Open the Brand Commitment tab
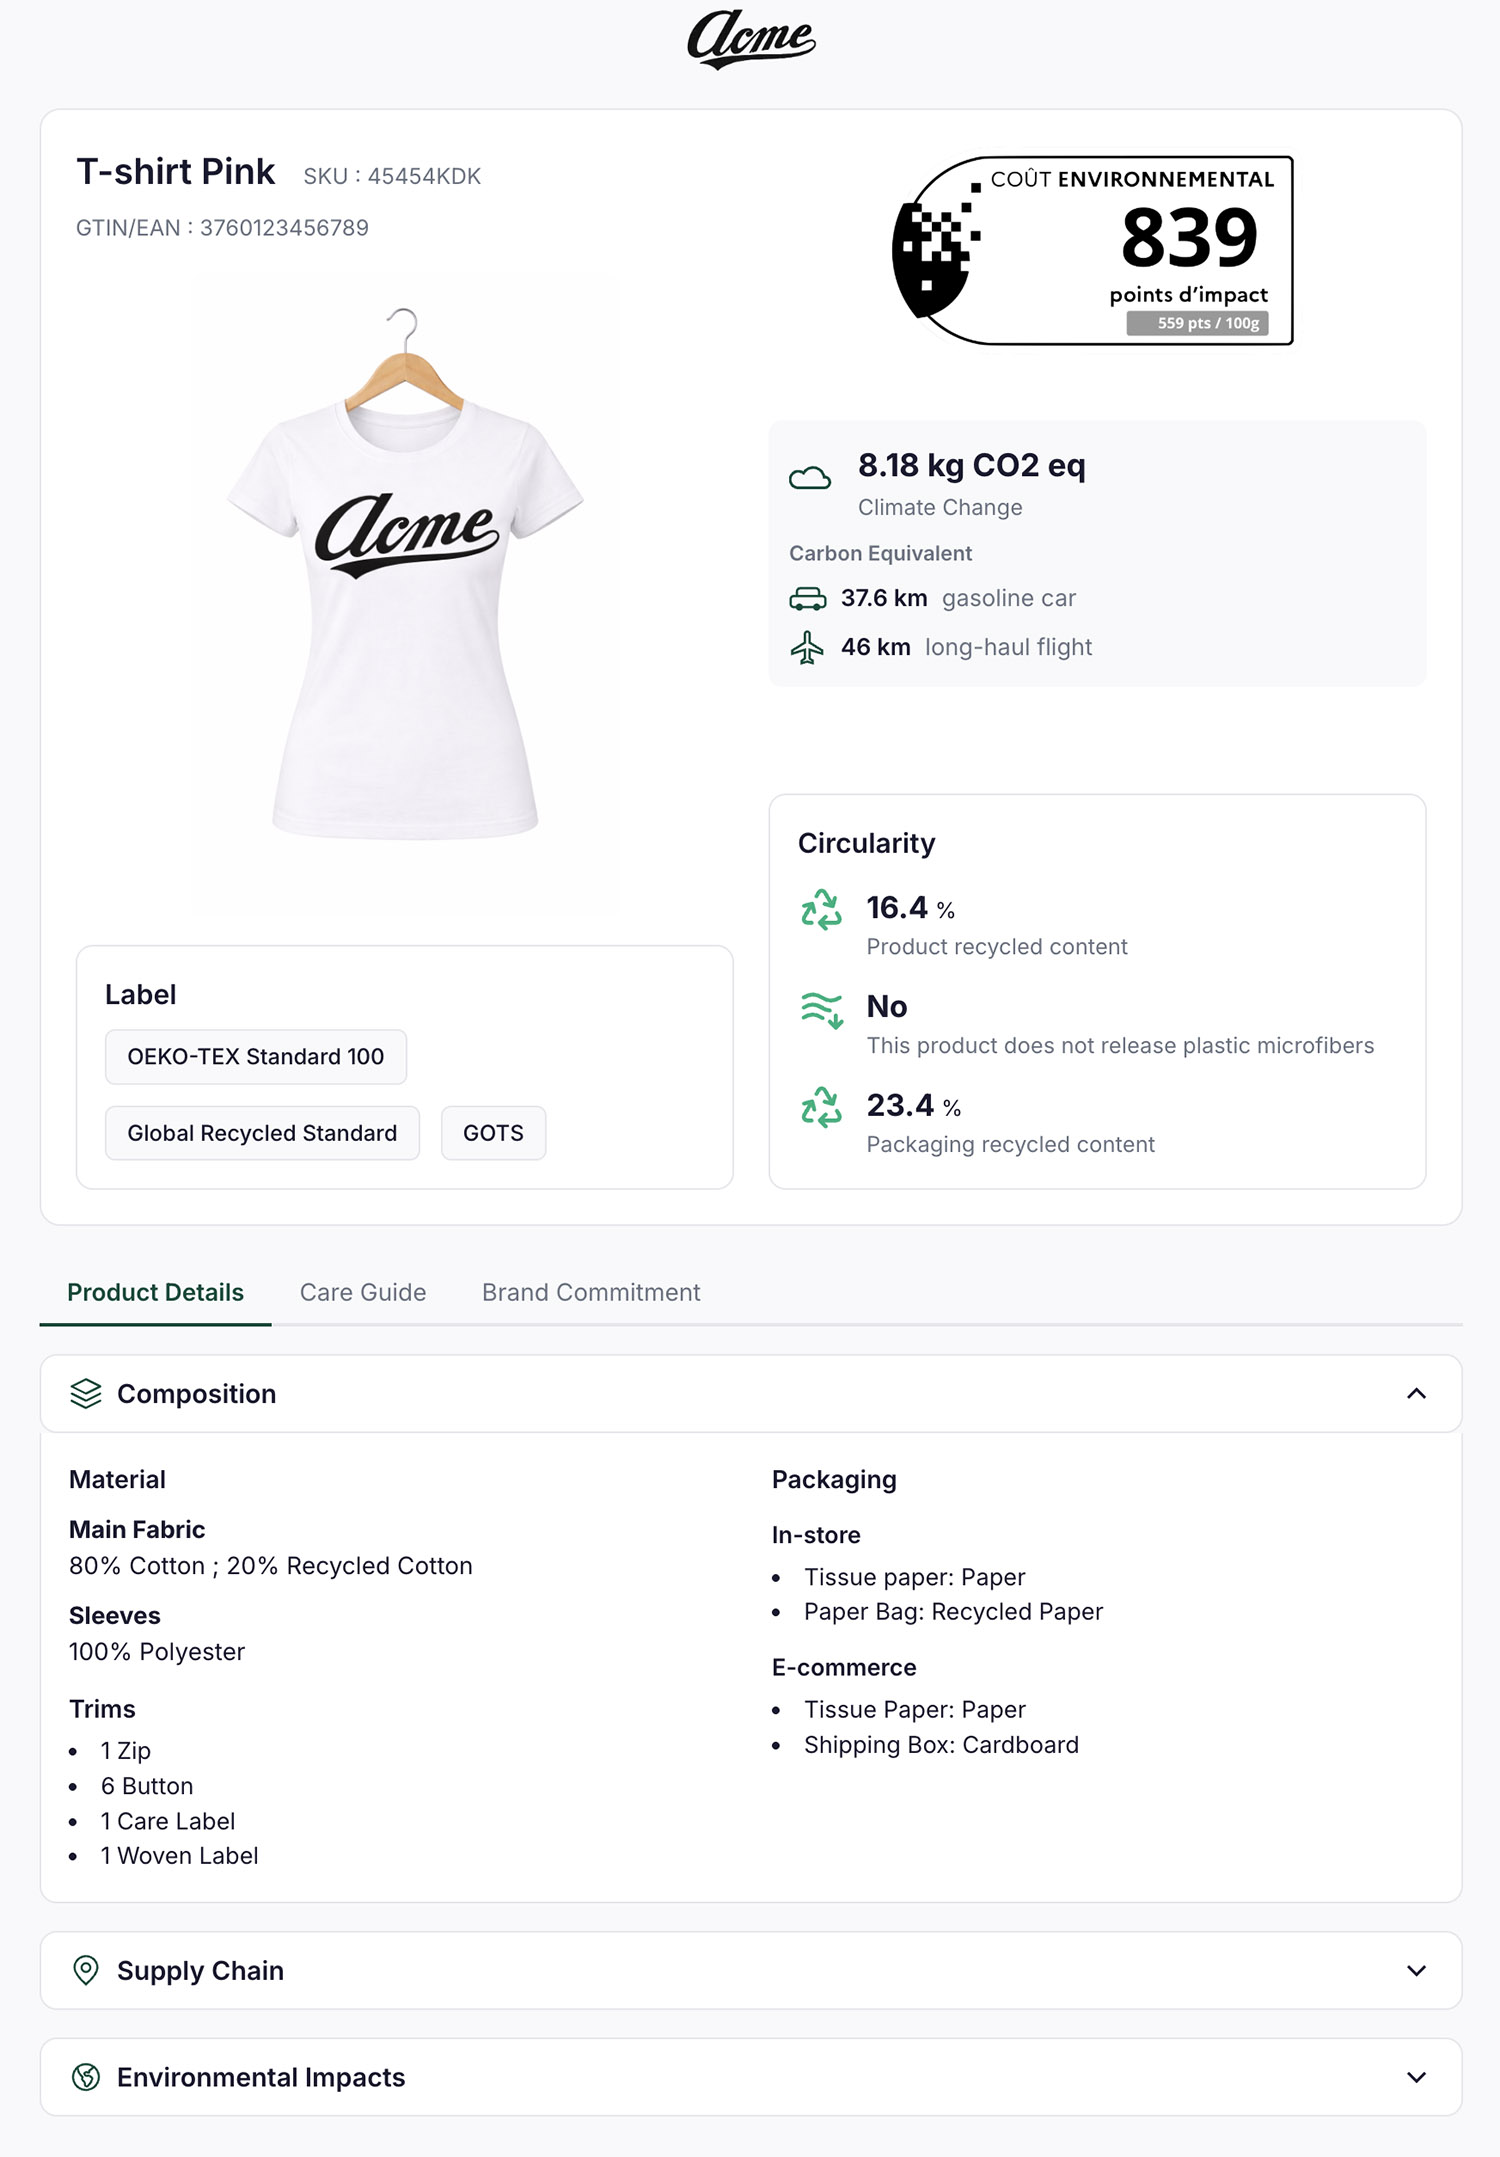1500x2157 pixels. (x=591, y=1292)
